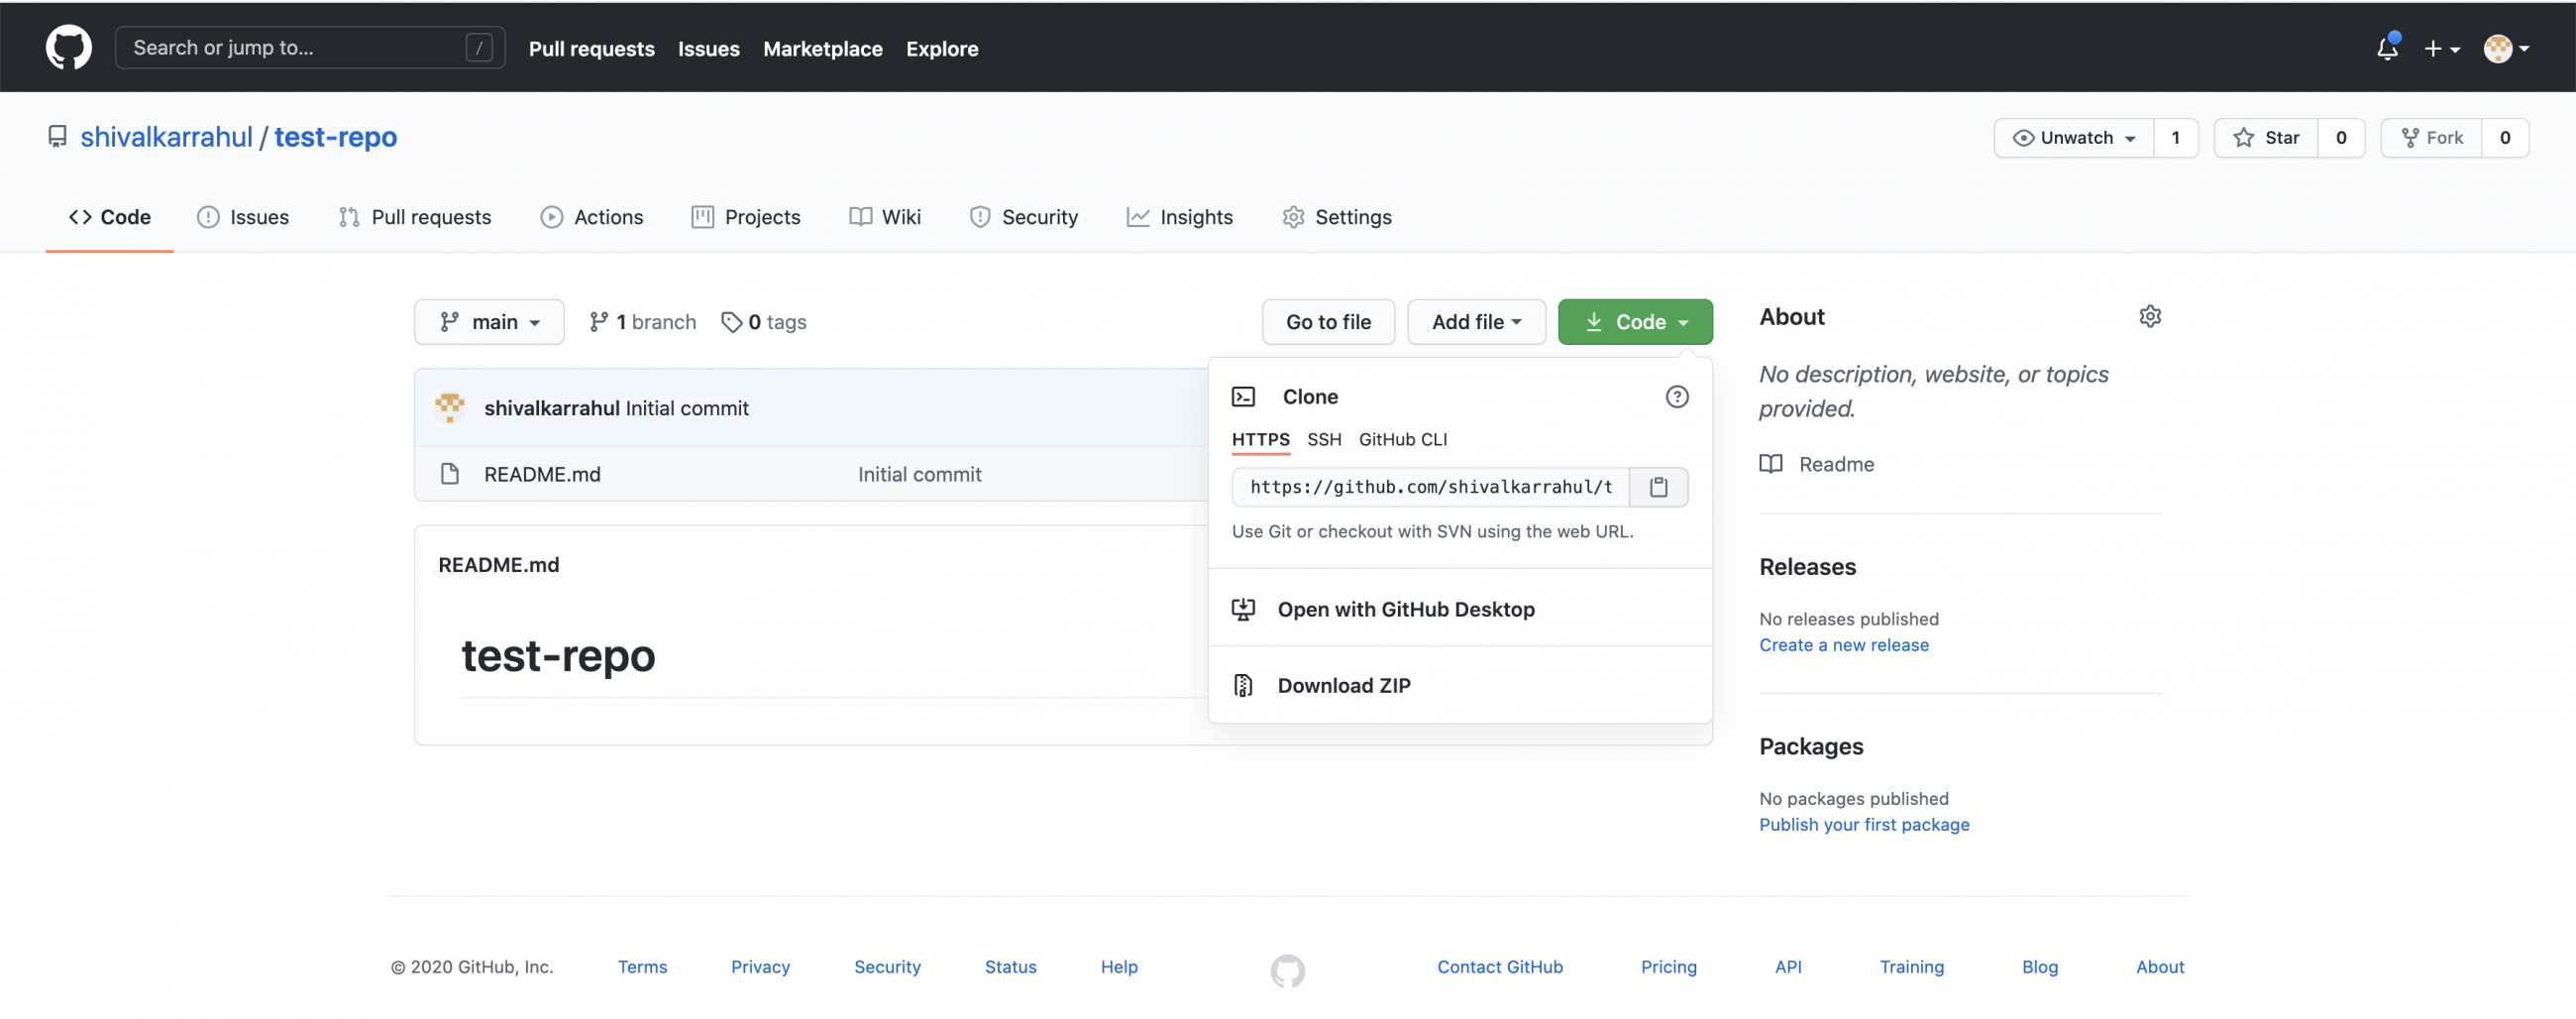Switch to the Projects tab
Screen dimensions: 2576x1019
746,217
